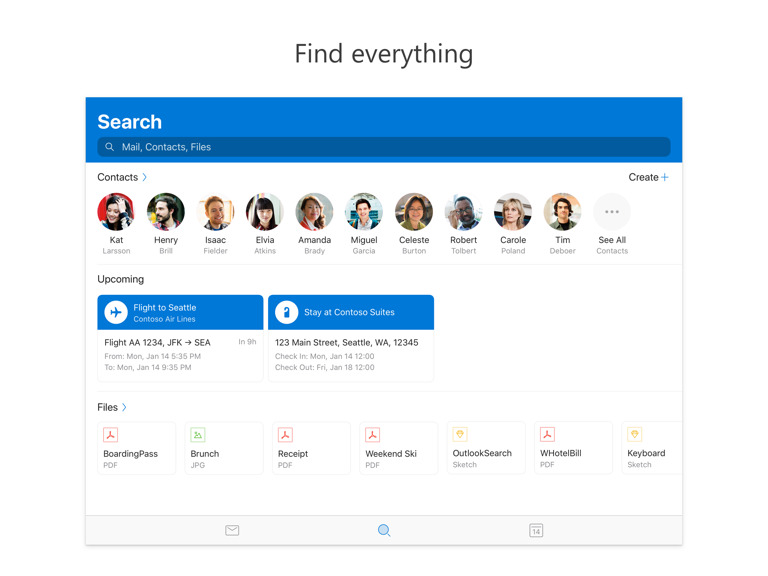Open the Weekend Ski file name
This screenshot has height=576, width=768.
click(391, 454)
